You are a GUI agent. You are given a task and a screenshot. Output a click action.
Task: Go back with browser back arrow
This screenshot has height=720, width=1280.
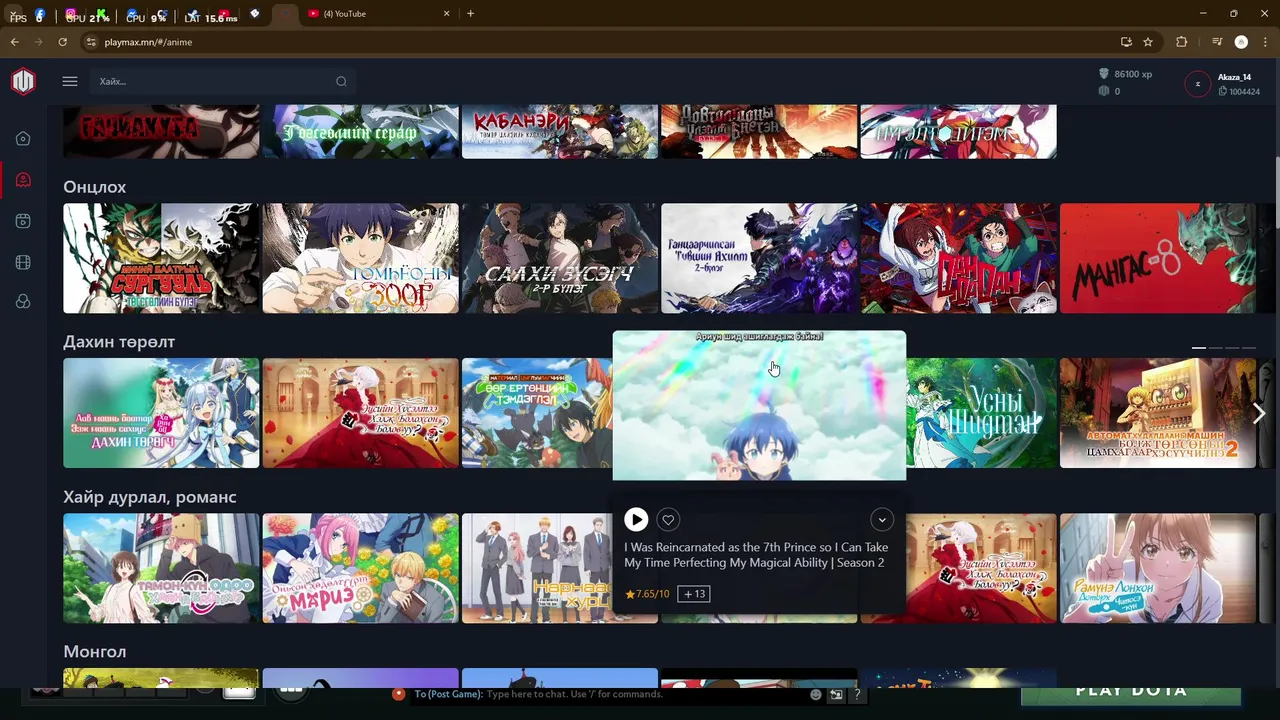pos(14,42)
